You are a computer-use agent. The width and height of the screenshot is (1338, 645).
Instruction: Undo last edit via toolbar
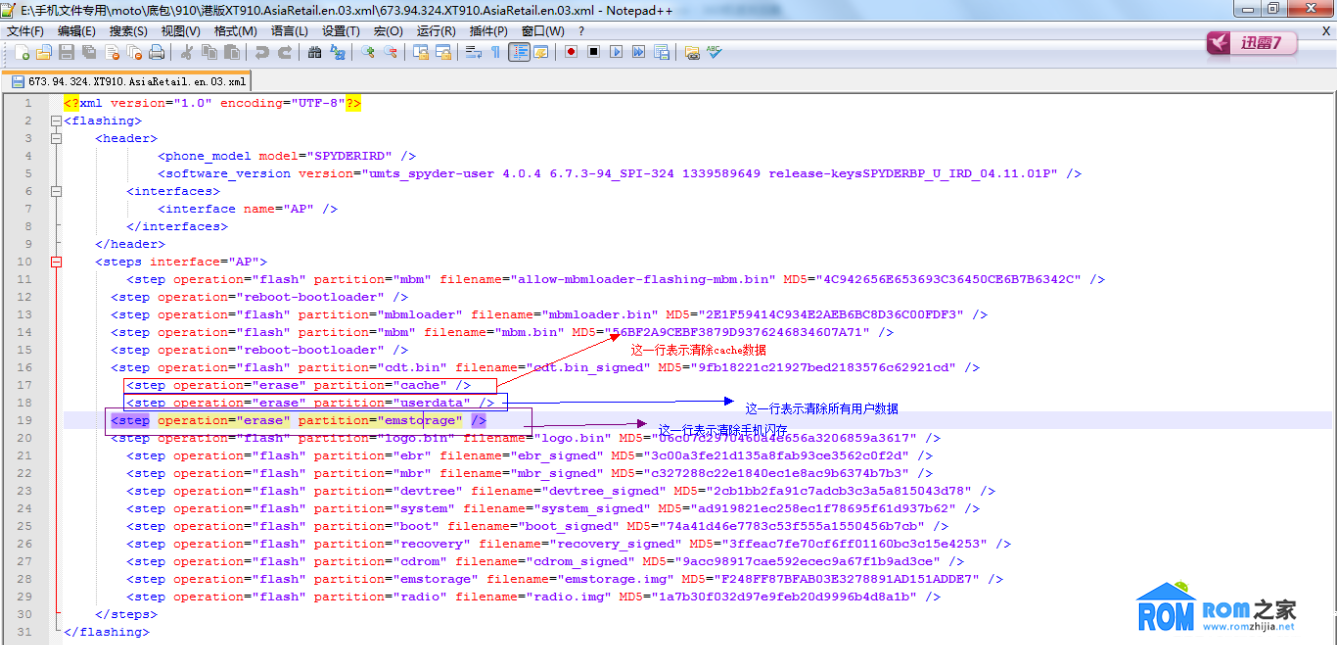coord(262,52)
